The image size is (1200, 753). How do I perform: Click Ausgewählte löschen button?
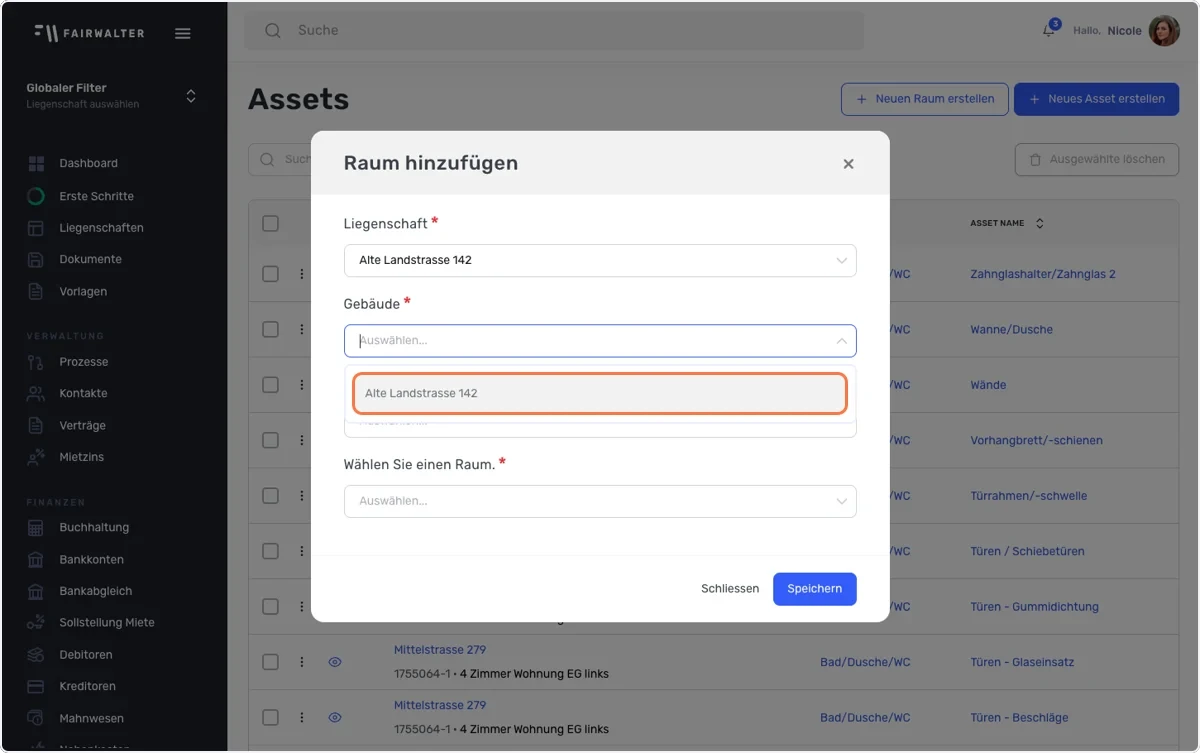tap(1097, 160)
